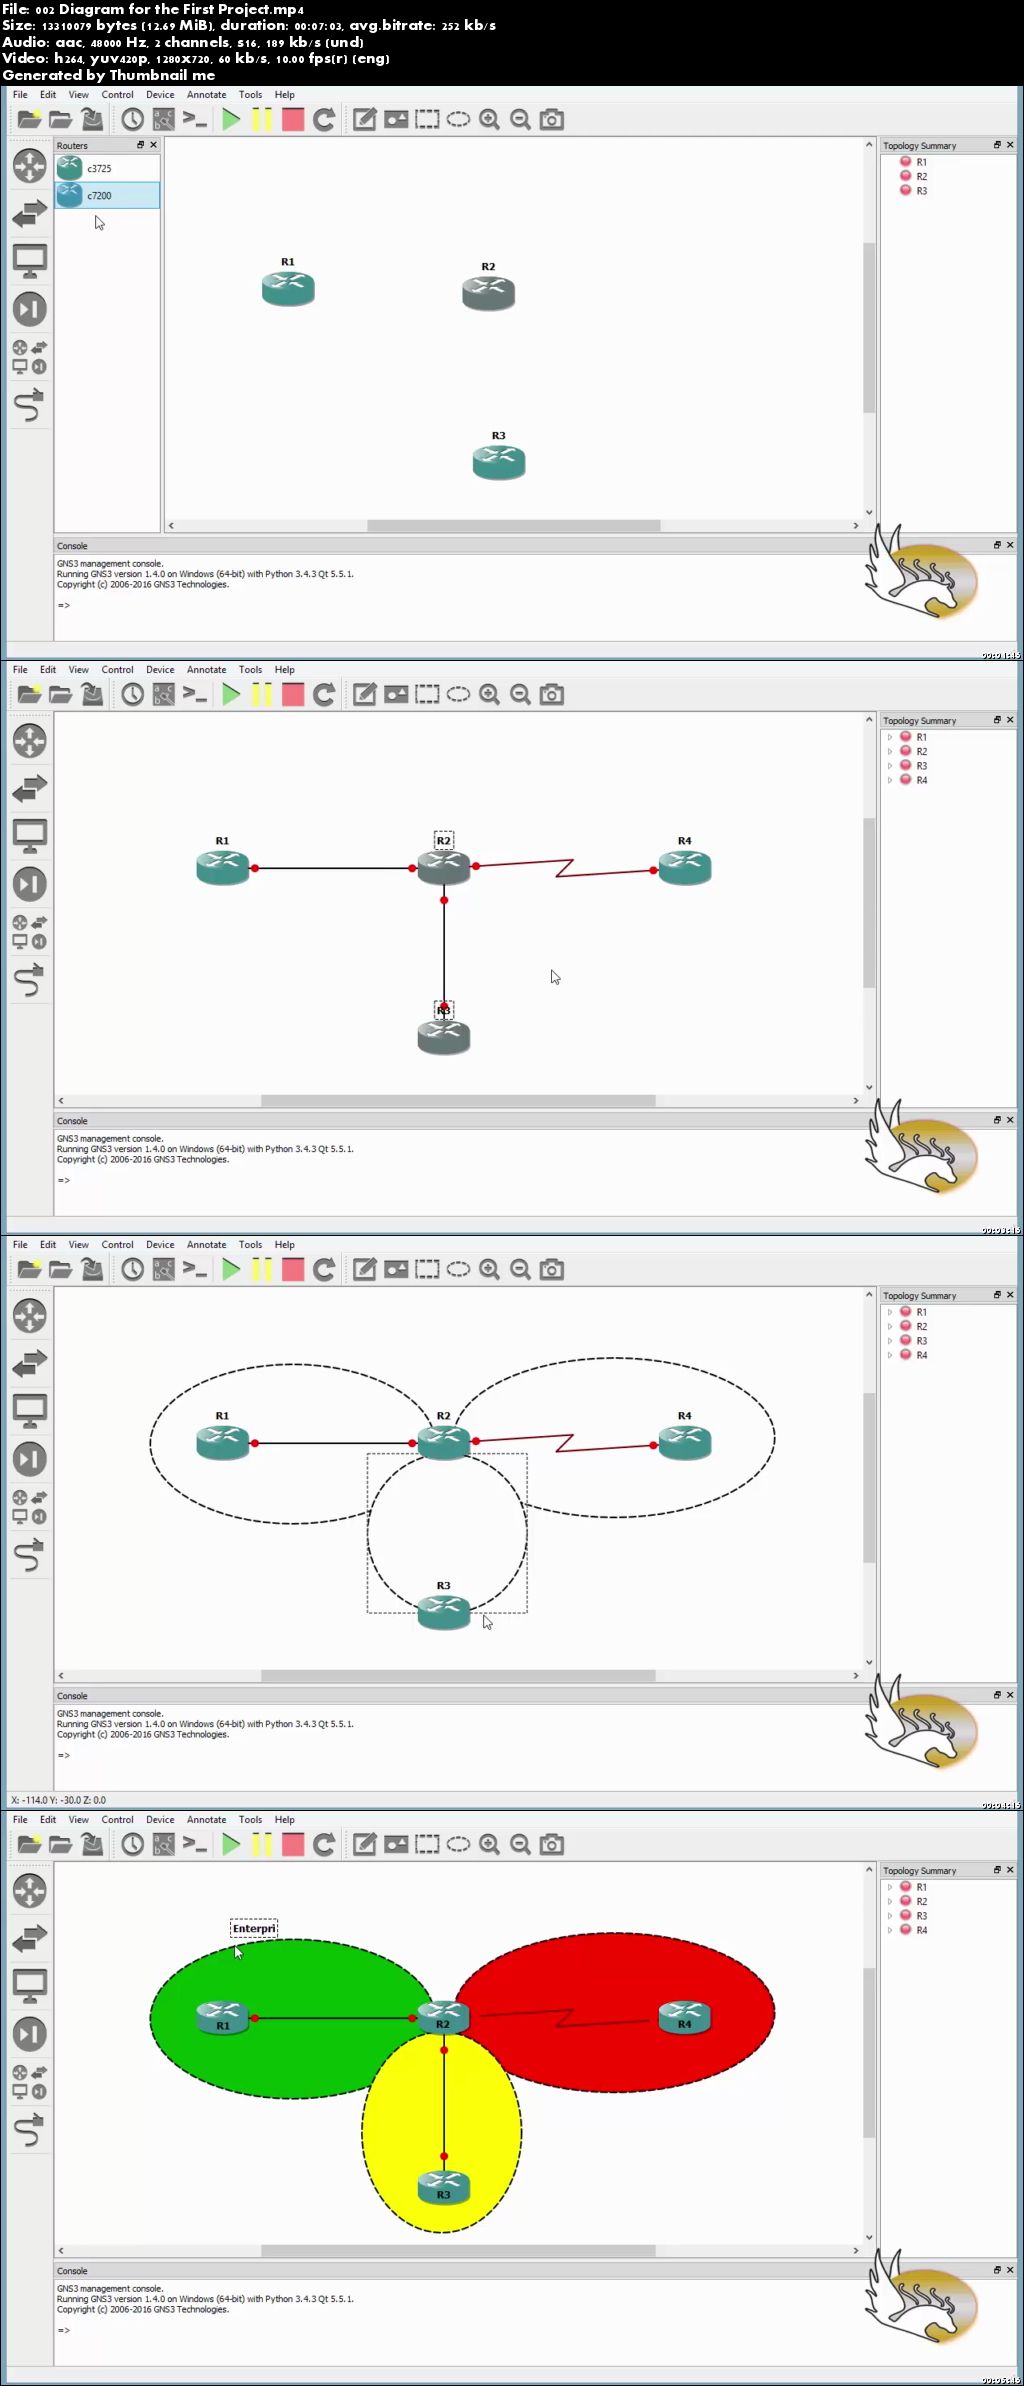1024x2386 pixels.
Task: Click the Enterpri text label in fourth frame
Action: 254,1929
